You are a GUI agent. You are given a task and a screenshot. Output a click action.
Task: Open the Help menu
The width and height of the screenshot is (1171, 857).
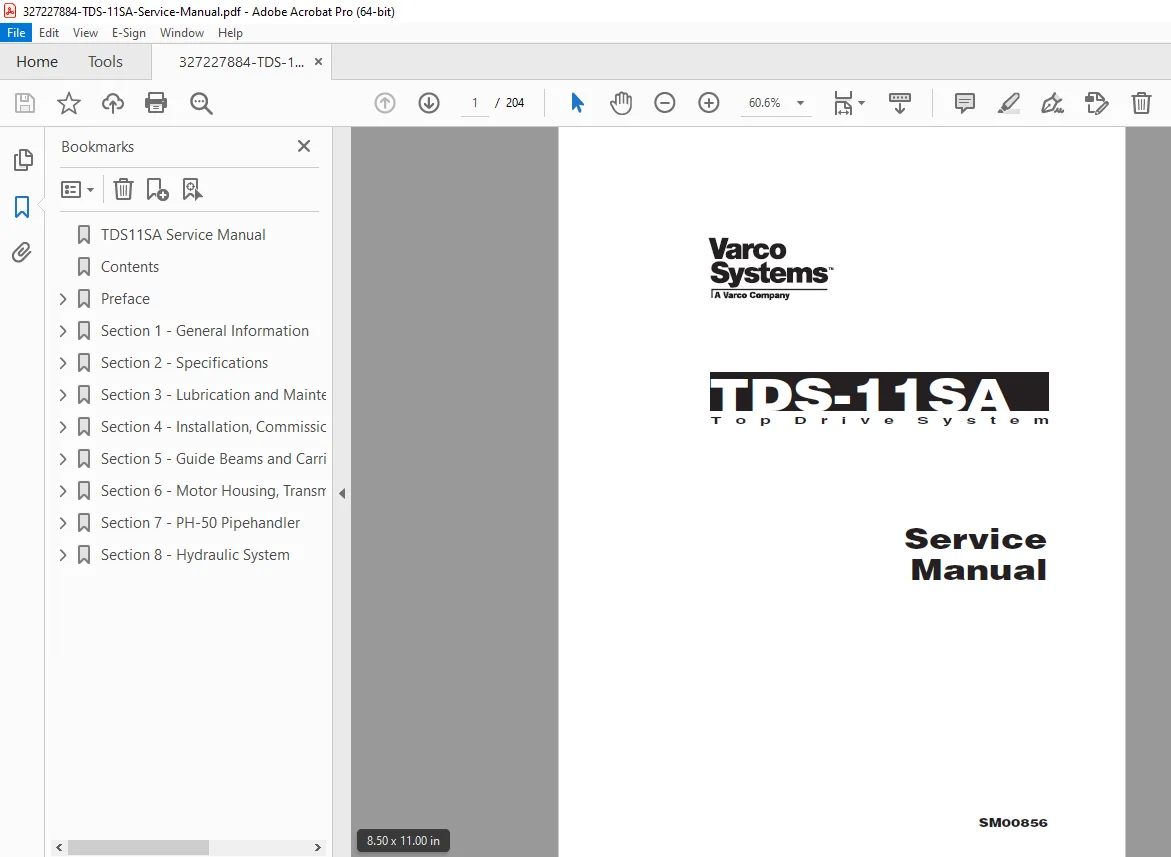click(x=230, y=33)
